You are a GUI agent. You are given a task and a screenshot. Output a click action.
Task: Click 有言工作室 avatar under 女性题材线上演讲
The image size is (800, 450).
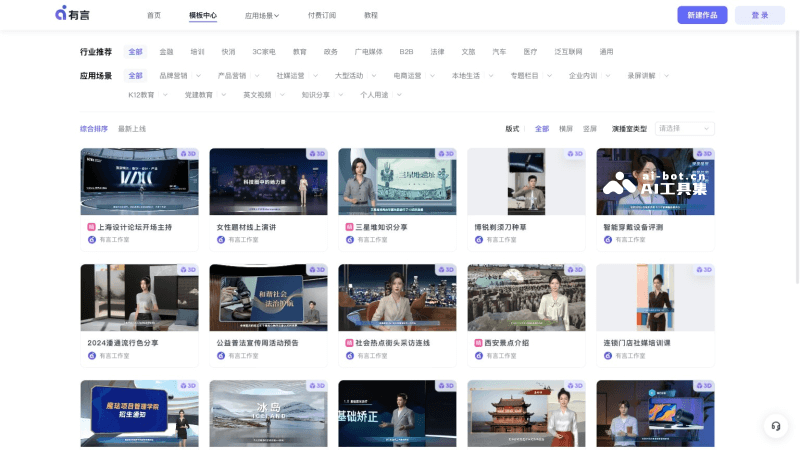point(221,240)
